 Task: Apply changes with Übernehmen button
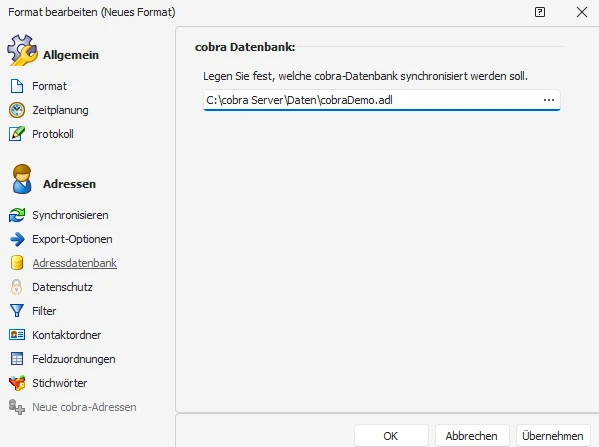[x=553, y=436]
